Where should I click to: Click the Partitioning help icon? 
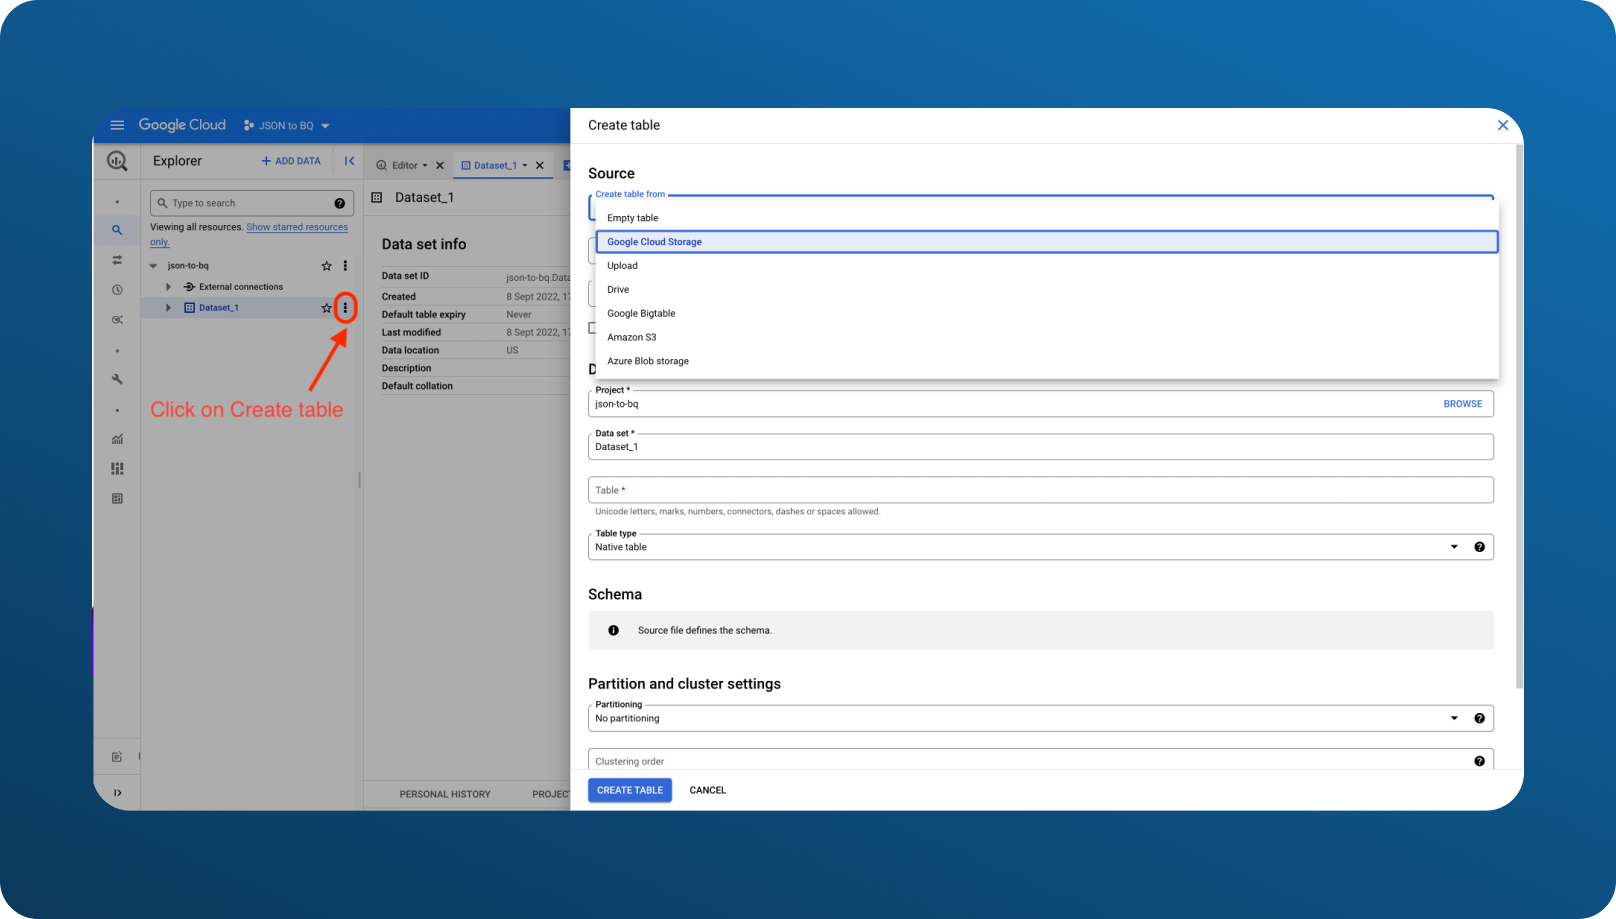coord(1479,718)
